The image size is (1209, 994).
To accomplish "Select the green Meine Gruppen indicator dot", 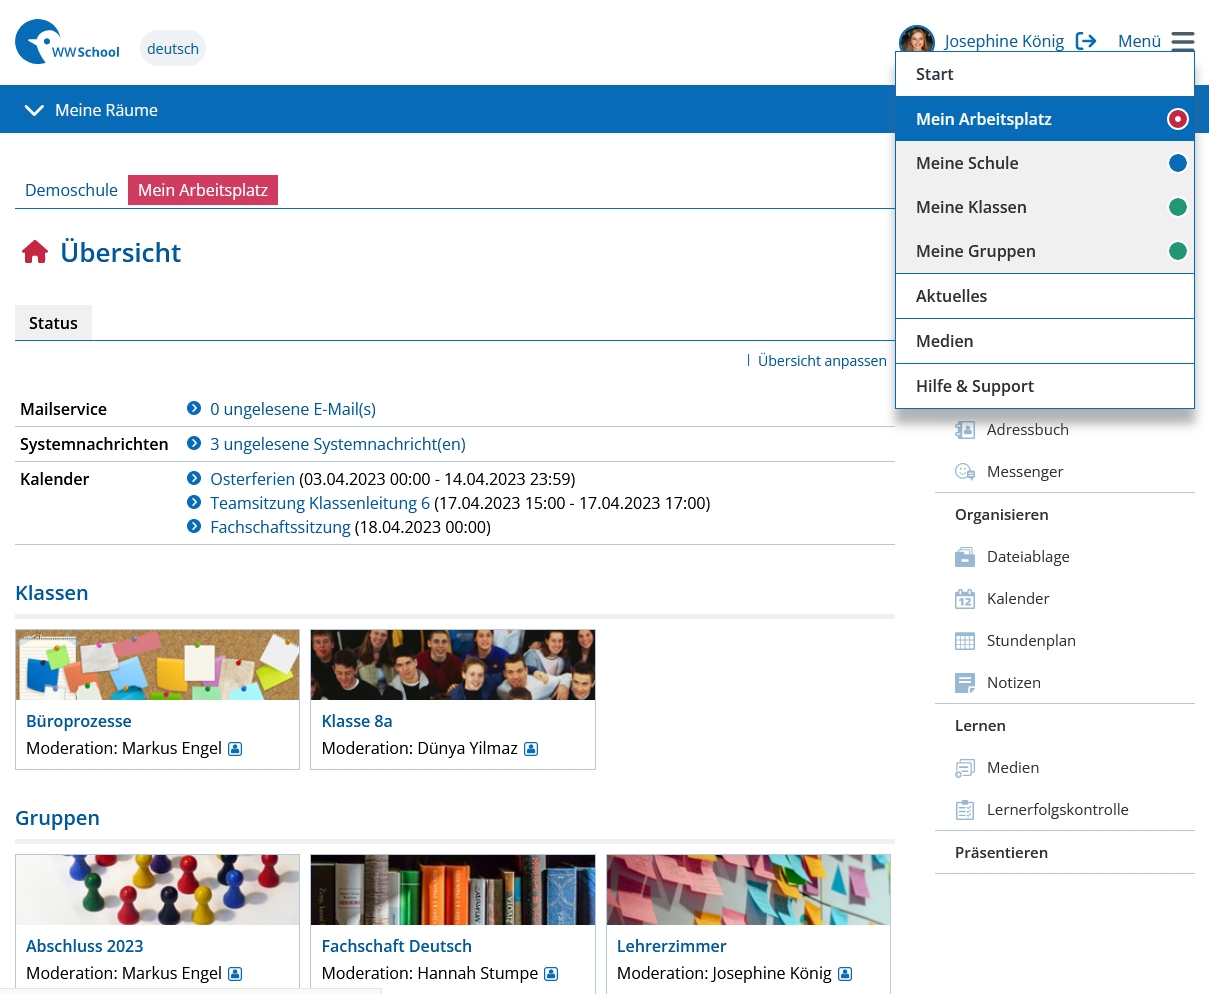I will click(1178, 251).
